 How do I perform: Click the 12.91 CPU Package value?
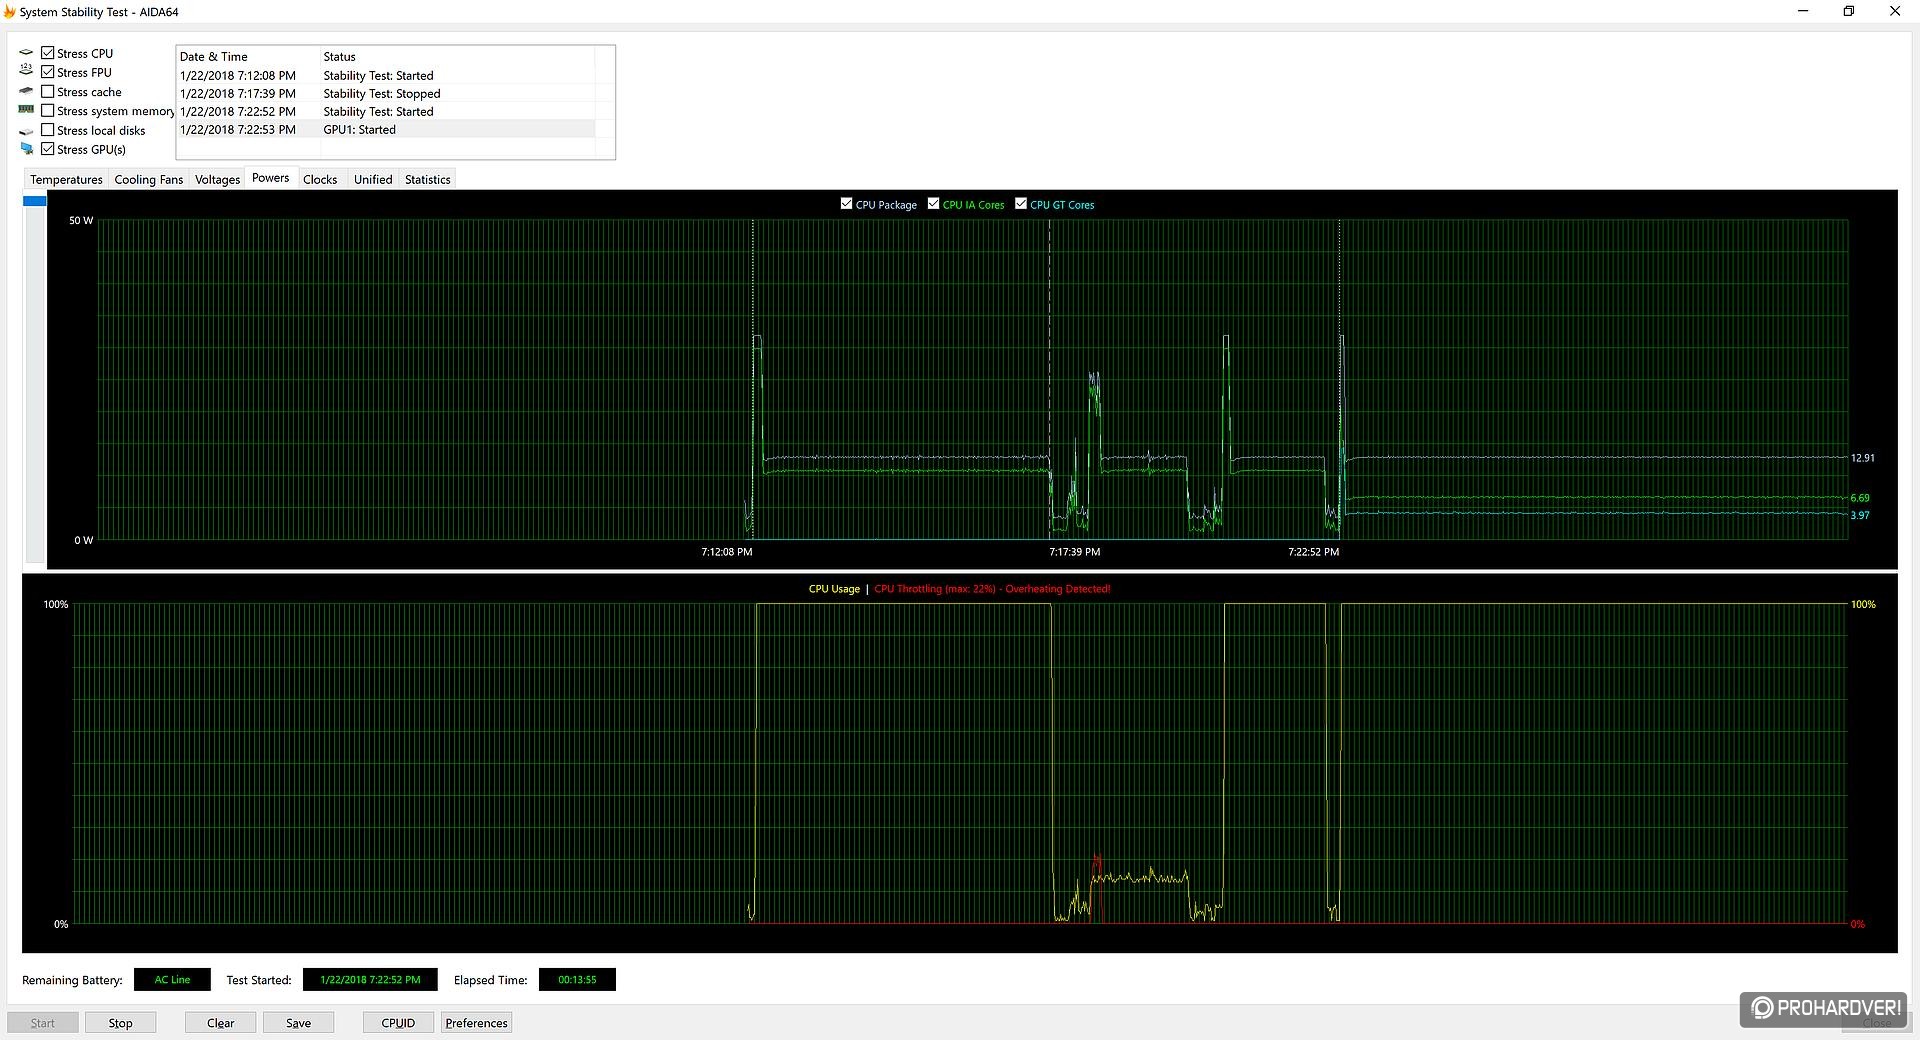click(x=1863, y=458)
